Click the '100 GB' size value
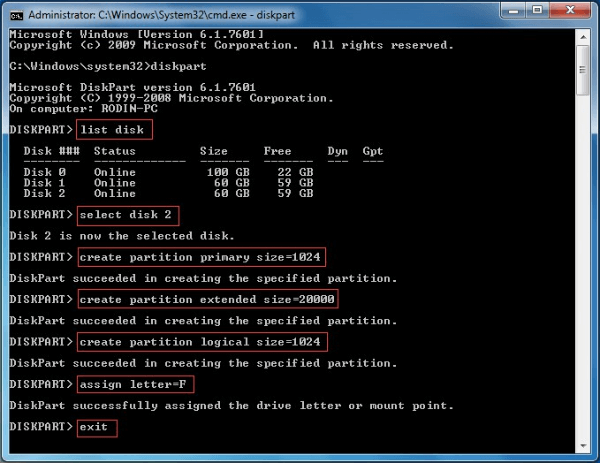This screenshot has width=601, height=463. tap(228, 172)
